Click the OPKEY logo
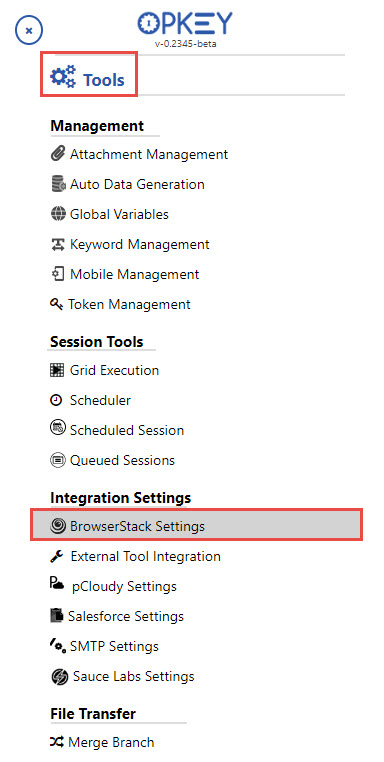384x762 pixels. click(185, 23)
